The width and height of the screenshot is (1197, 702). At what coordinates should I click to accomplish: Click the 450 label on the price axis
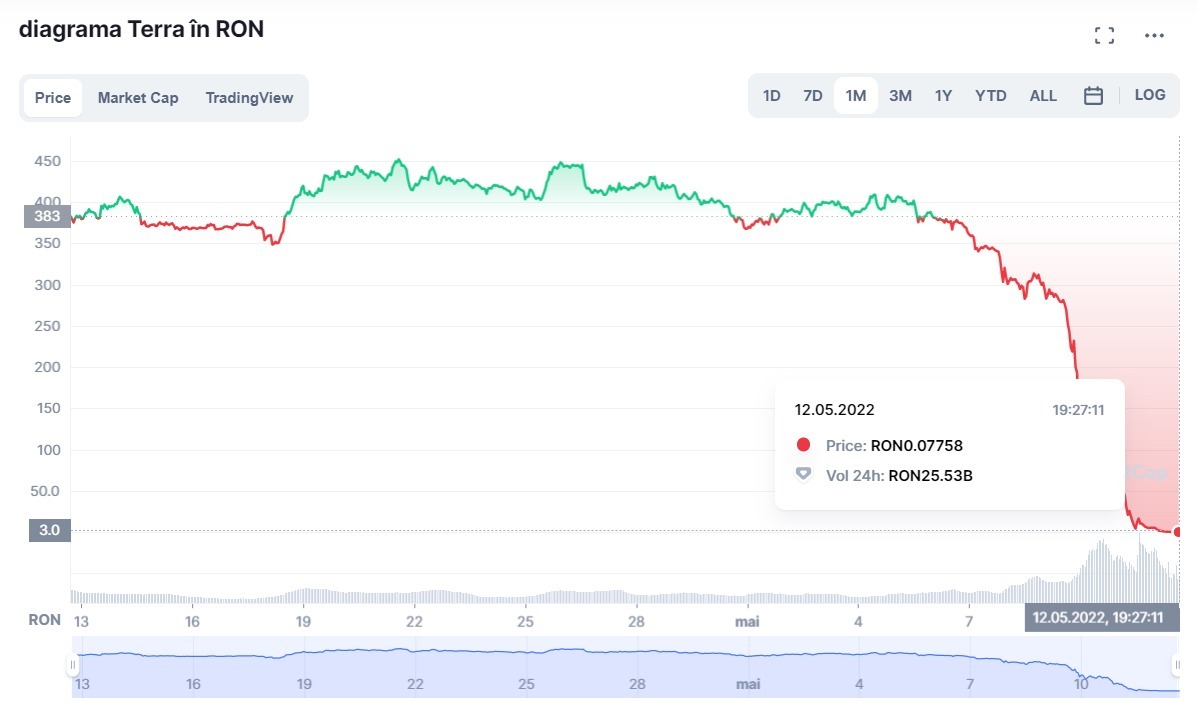(47, 161)
